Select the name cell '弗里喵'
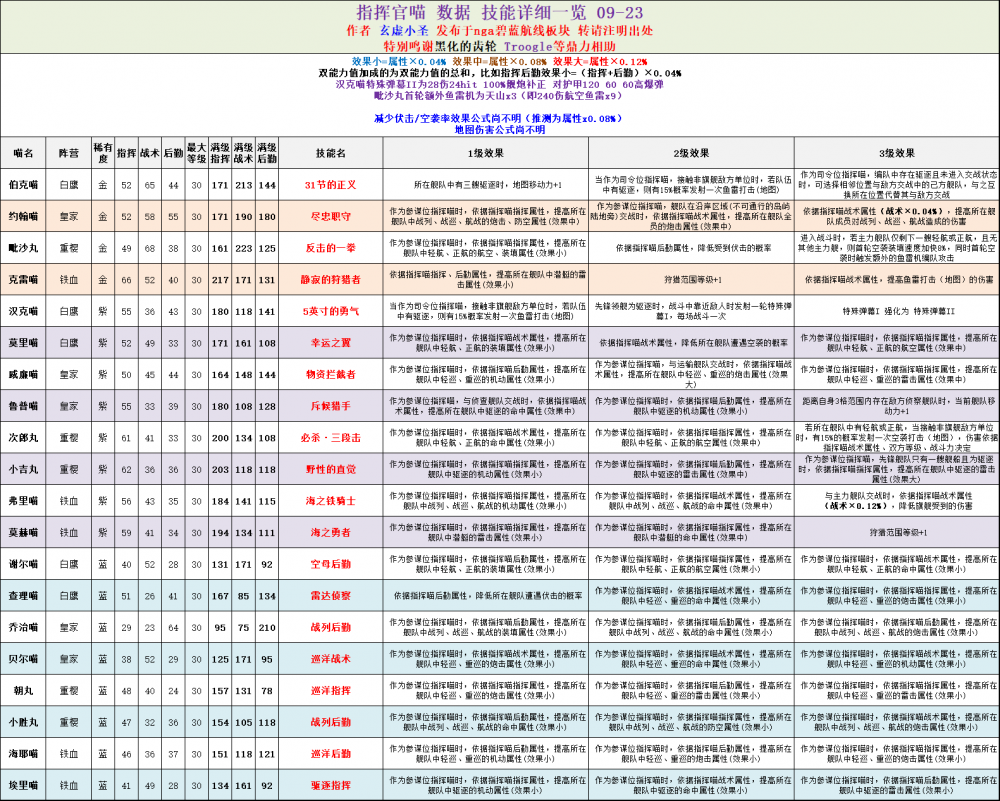This screenshot has width=1000, height=801. [x=23, y=501]
